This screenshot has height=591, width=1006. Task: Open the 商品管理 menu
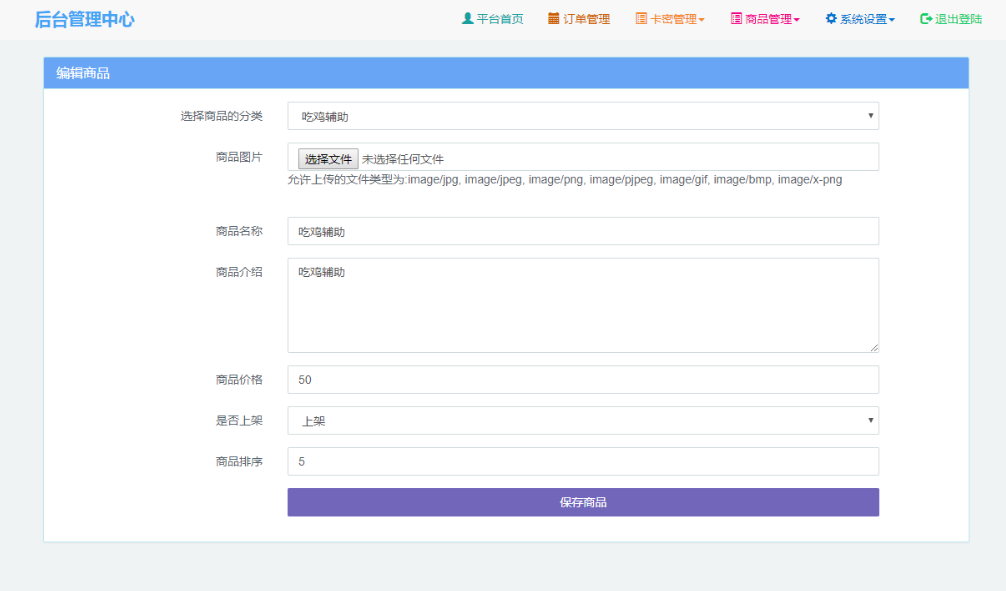pyautogui.click(x=765, y=19)
